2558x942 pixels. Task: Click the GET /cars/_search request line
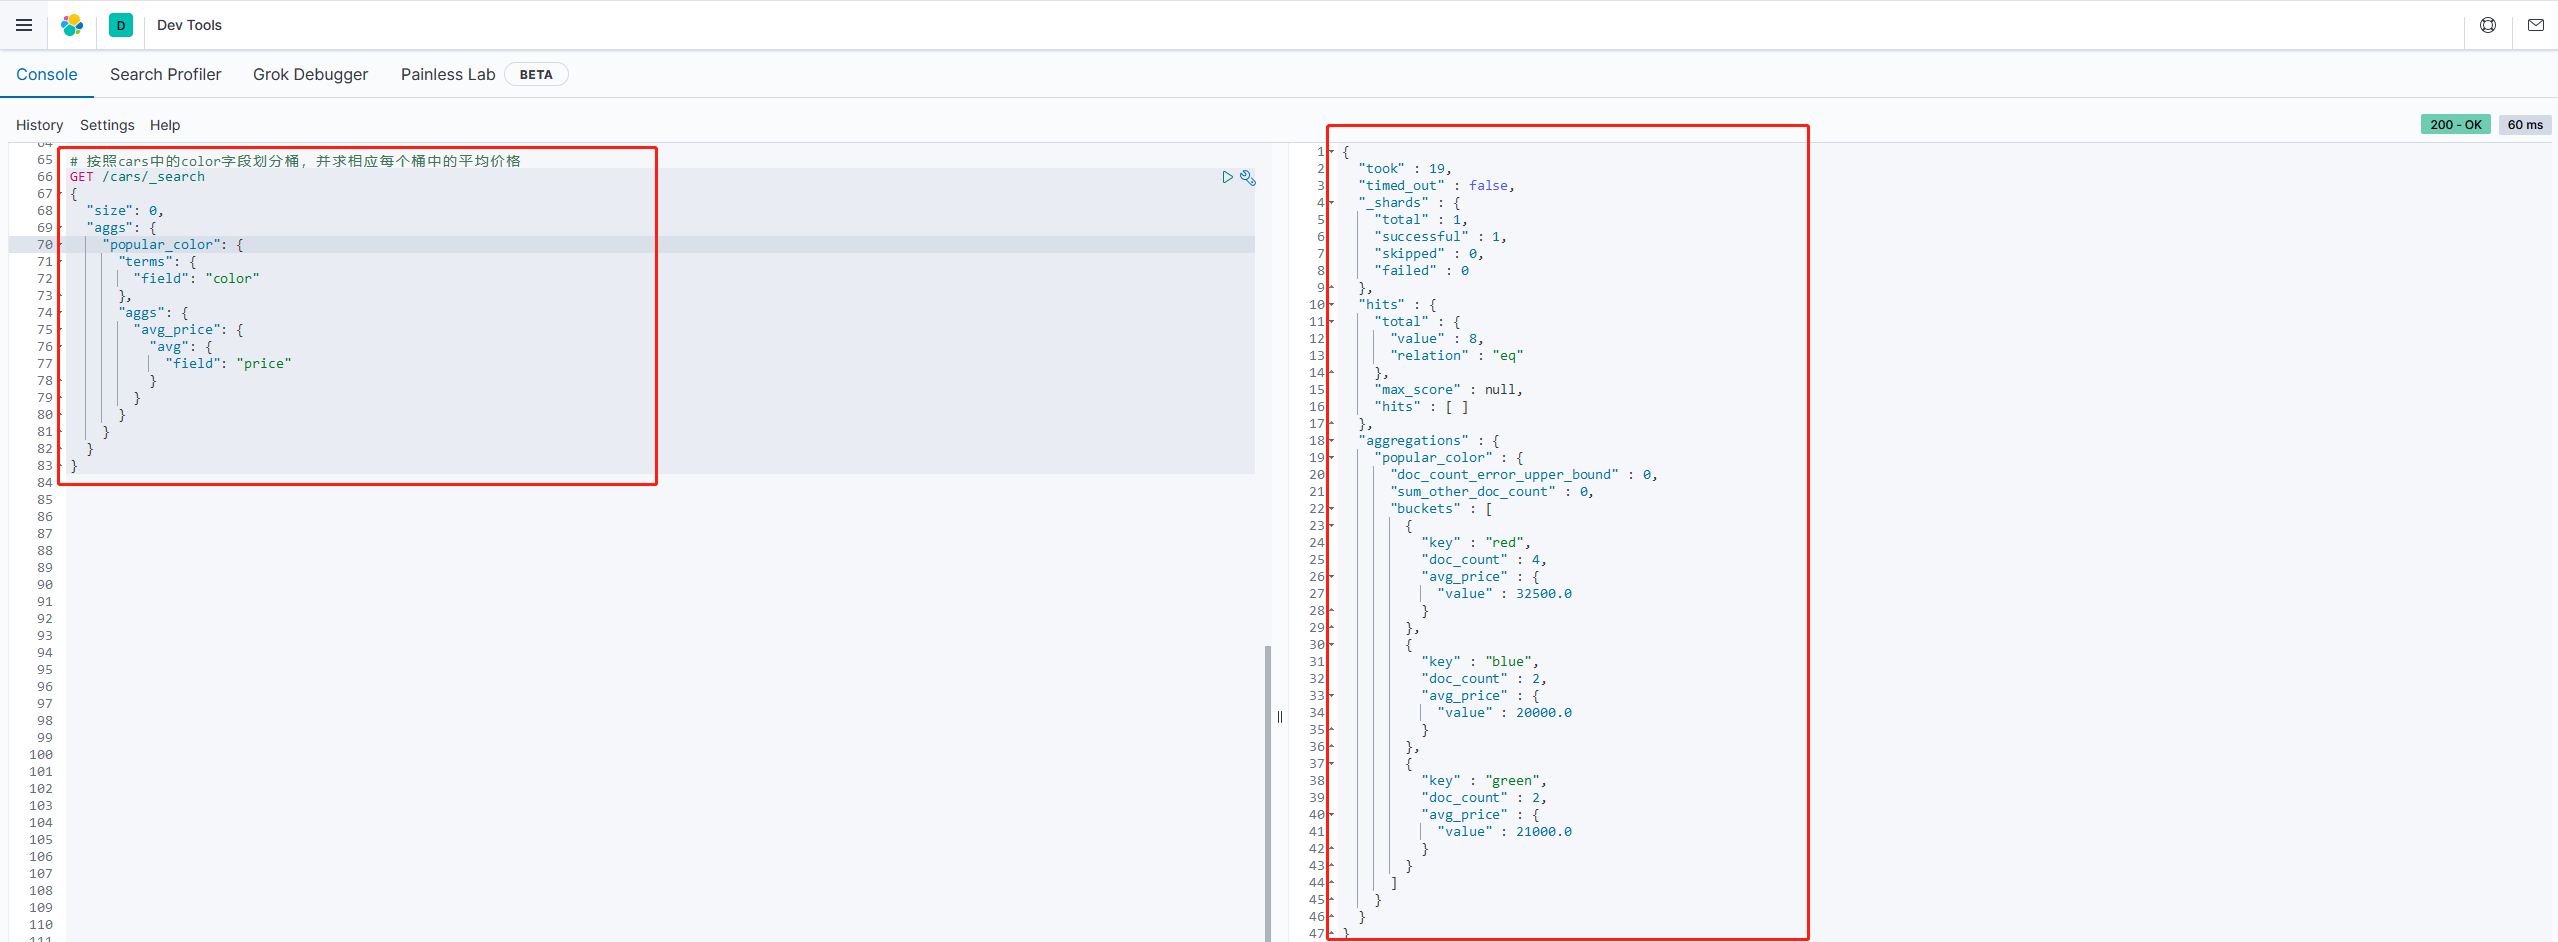pyautogui.click(x=137, y=177)
